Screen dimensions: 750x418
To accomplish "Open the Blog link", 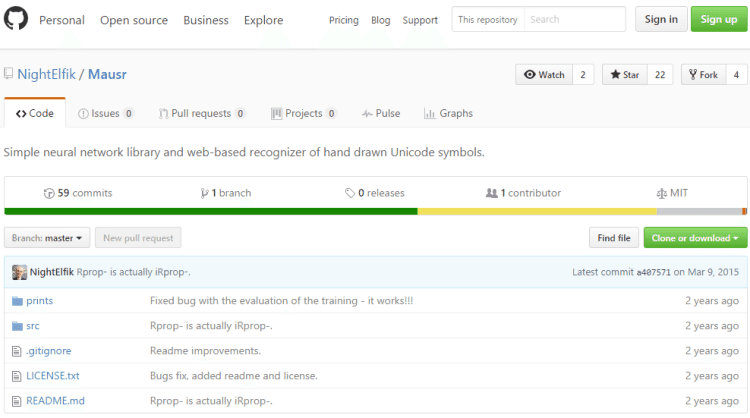I will coord(381,20).
